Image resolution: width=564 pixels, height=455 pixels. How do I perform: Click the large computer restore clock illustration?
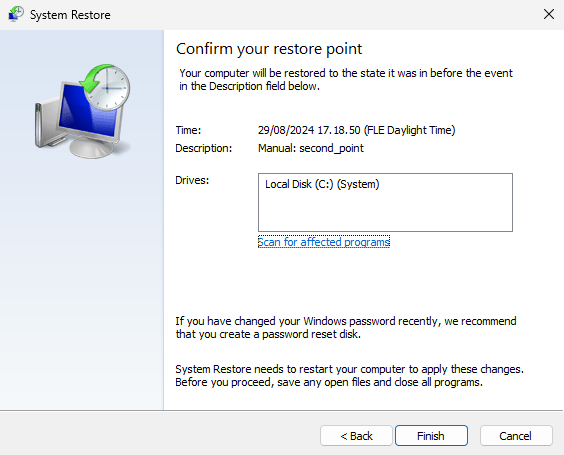82,111
